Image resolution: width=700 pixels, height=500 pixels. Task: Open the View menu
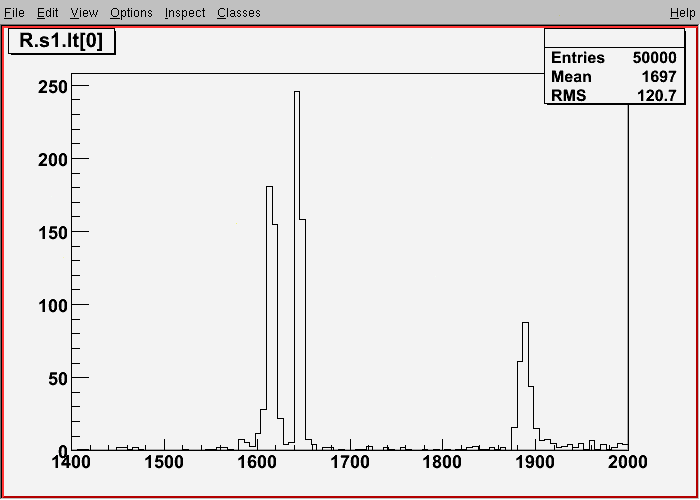coord(84,13)
